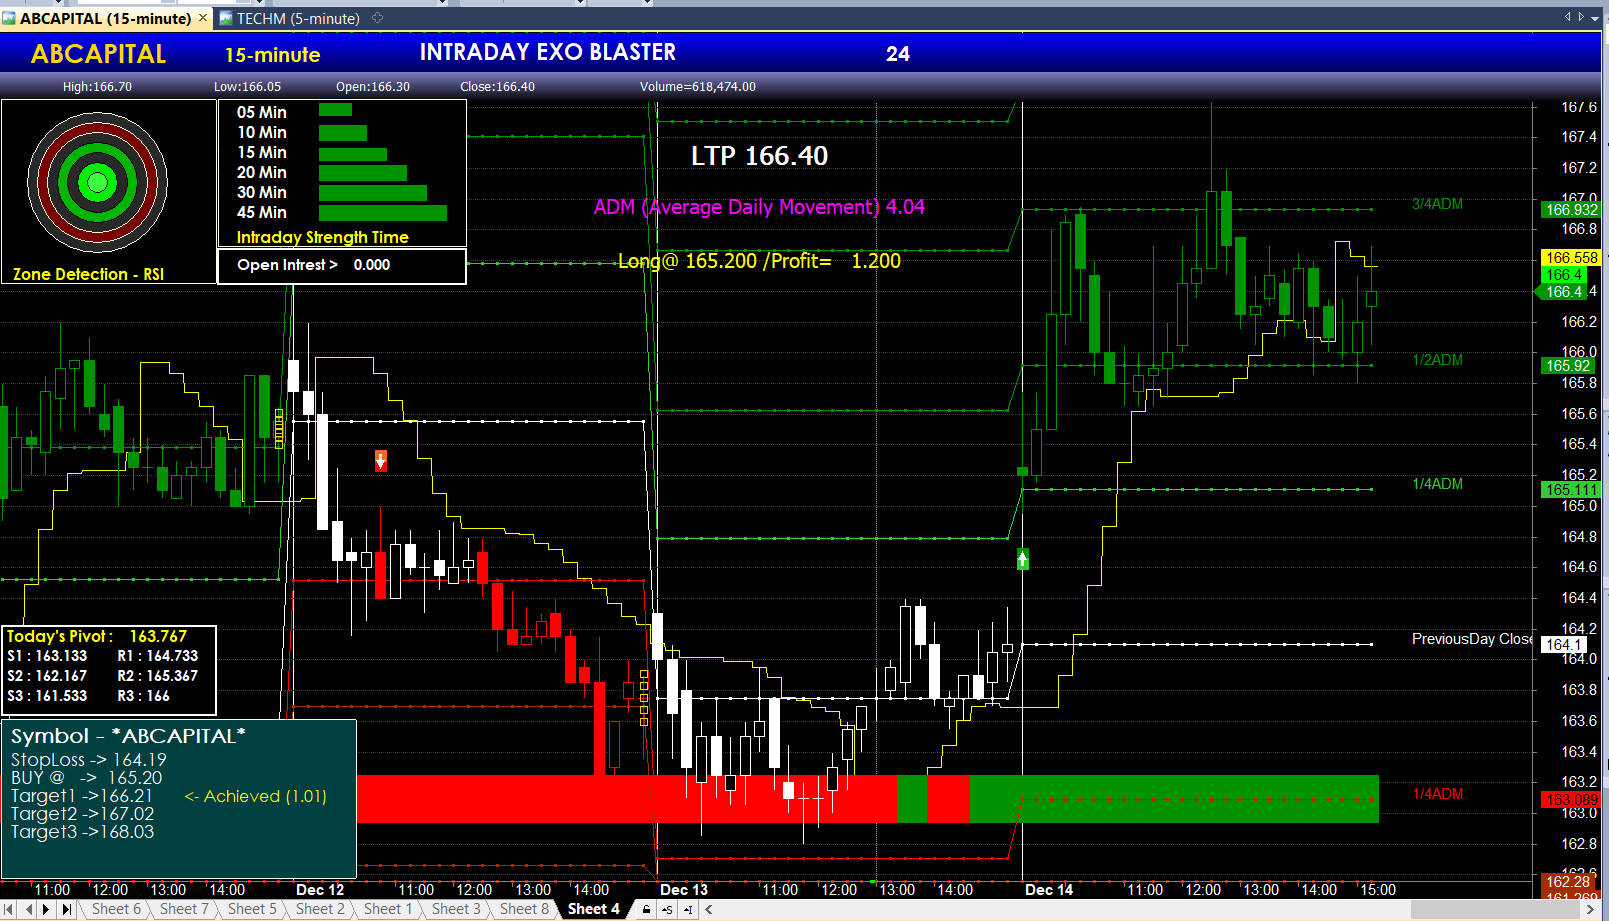Click the yellow 166.558 price marker

pyautogui.click(x=1571, y=258)
